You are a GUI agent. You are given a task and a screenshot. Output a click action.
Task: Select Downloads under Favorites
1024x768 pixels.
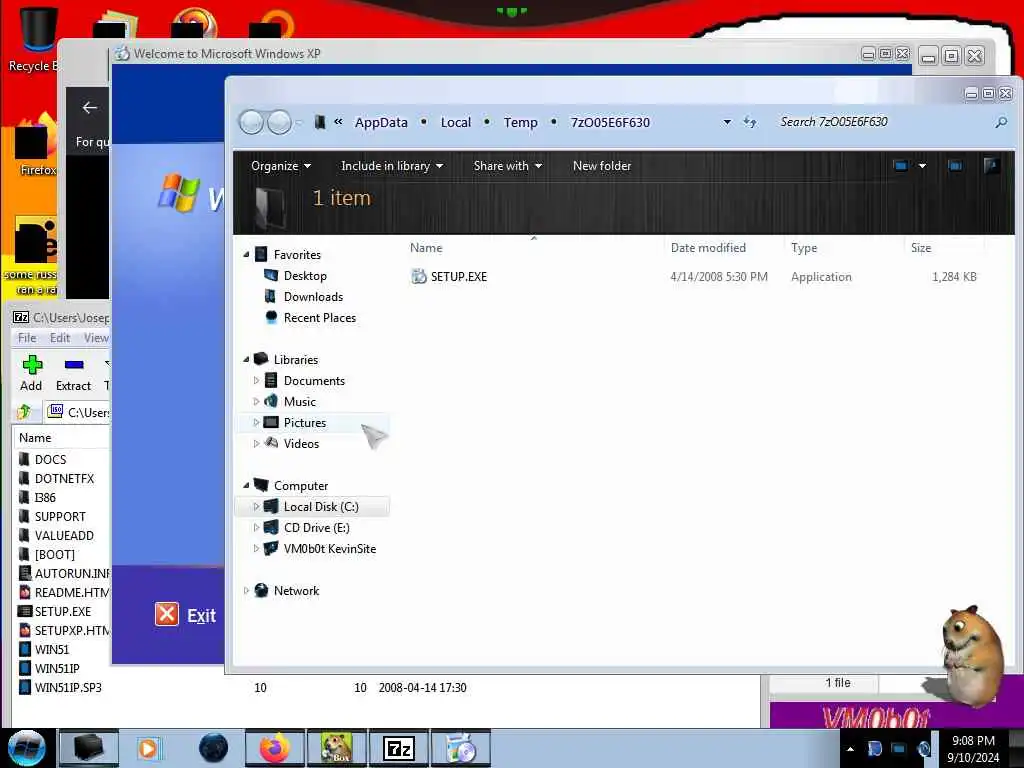click(x=313, y=296)
